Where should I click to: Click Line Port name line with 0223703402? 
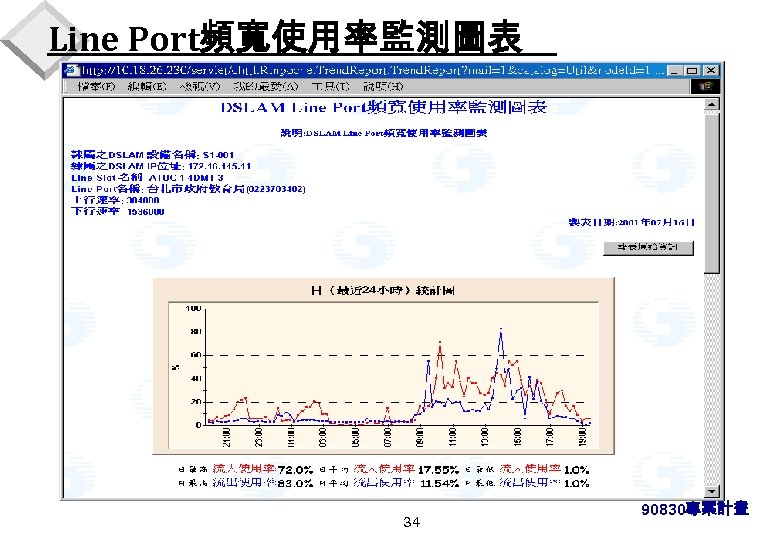188,189
